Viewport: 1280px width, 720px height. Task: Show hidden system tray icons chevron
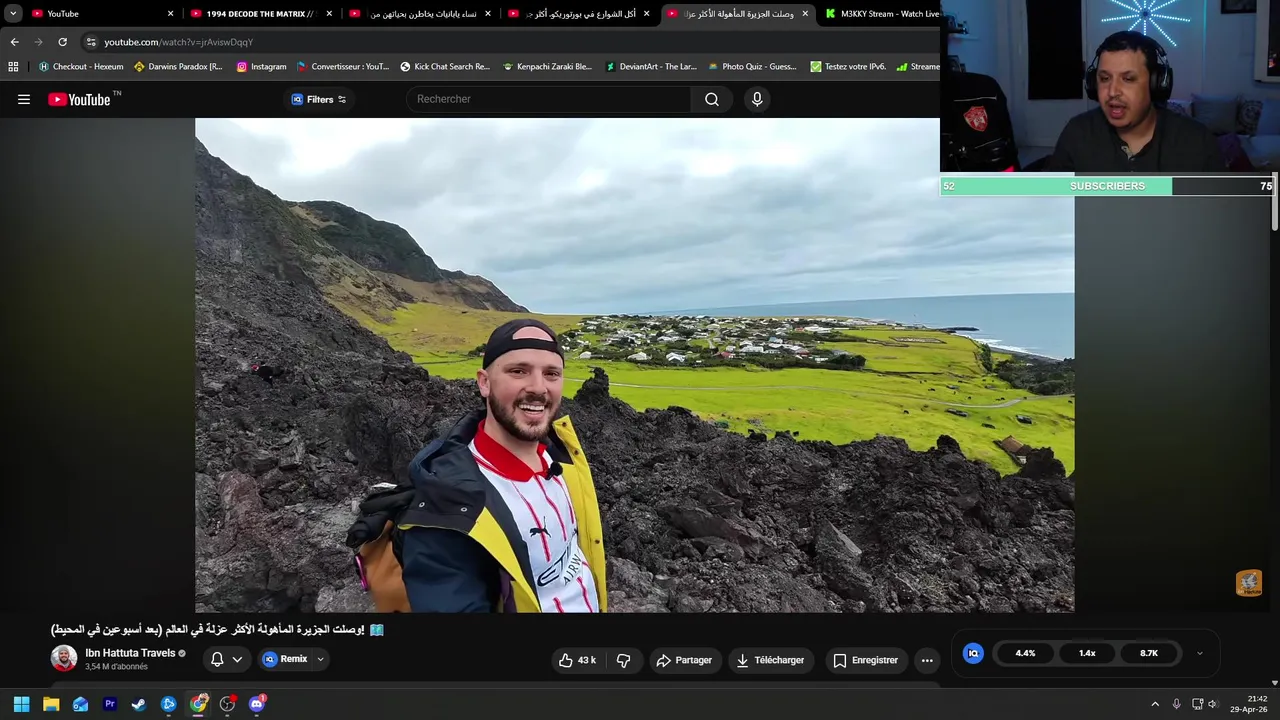1155,704
